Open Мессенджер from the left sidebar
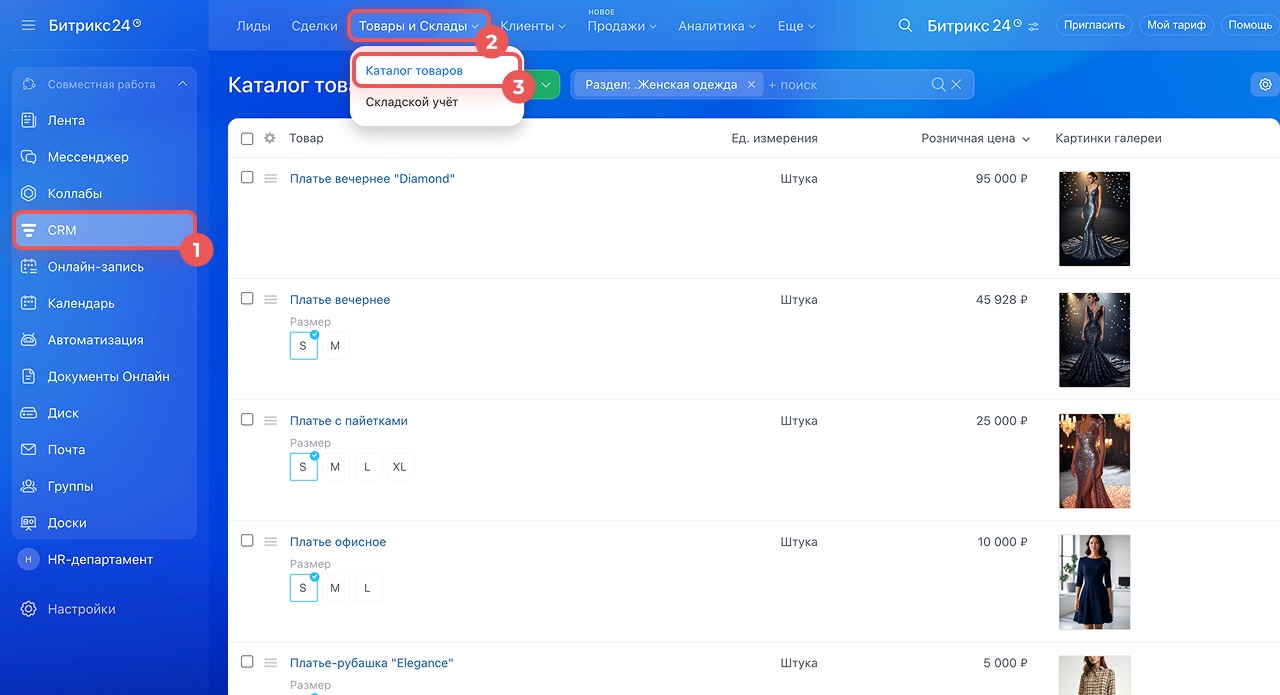1280x695 pixels. pyautogui.click(x=88, y=157)
